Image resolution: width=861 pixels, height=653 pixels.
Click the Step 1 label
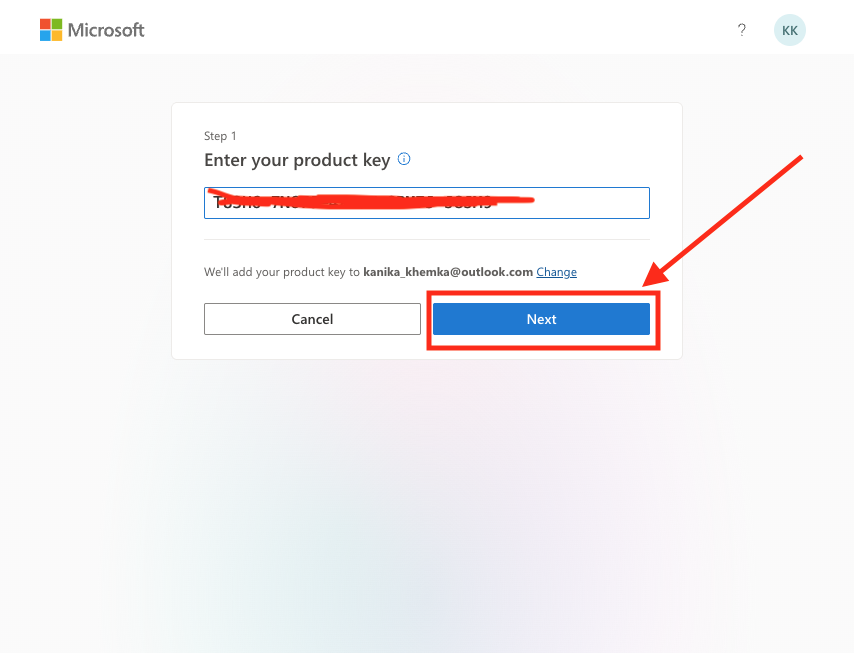(220, 135)
